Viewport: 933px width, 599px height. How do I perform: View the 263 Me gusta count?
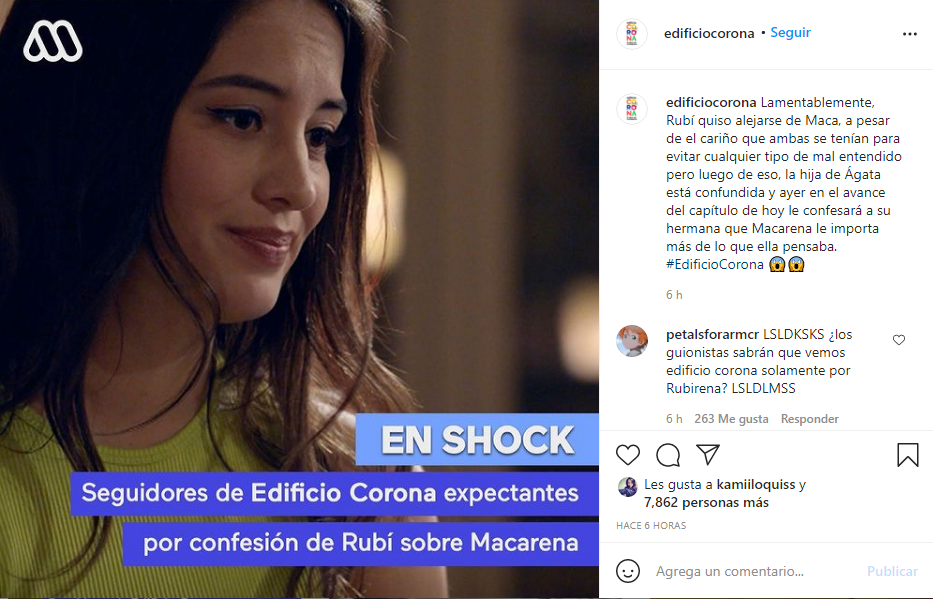[731, 419]
